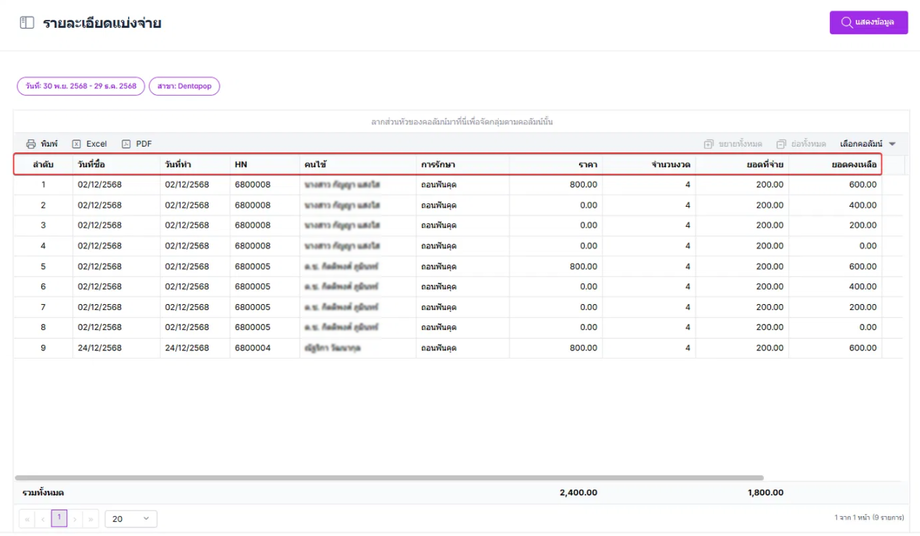The height and width of the screenshot is (536, 920).
Task: Open the page size dropdown showing 20
Action: coord(130,519)
